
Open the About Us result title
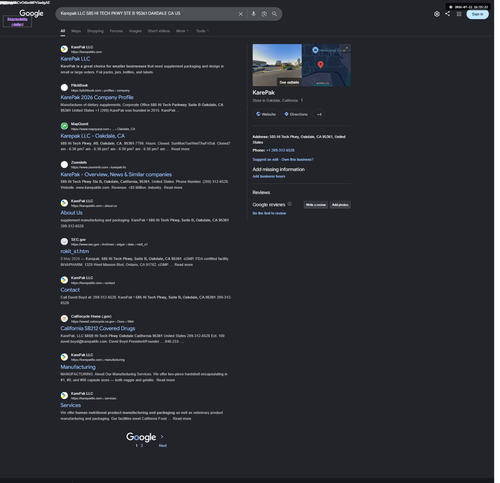coord(71,213)
